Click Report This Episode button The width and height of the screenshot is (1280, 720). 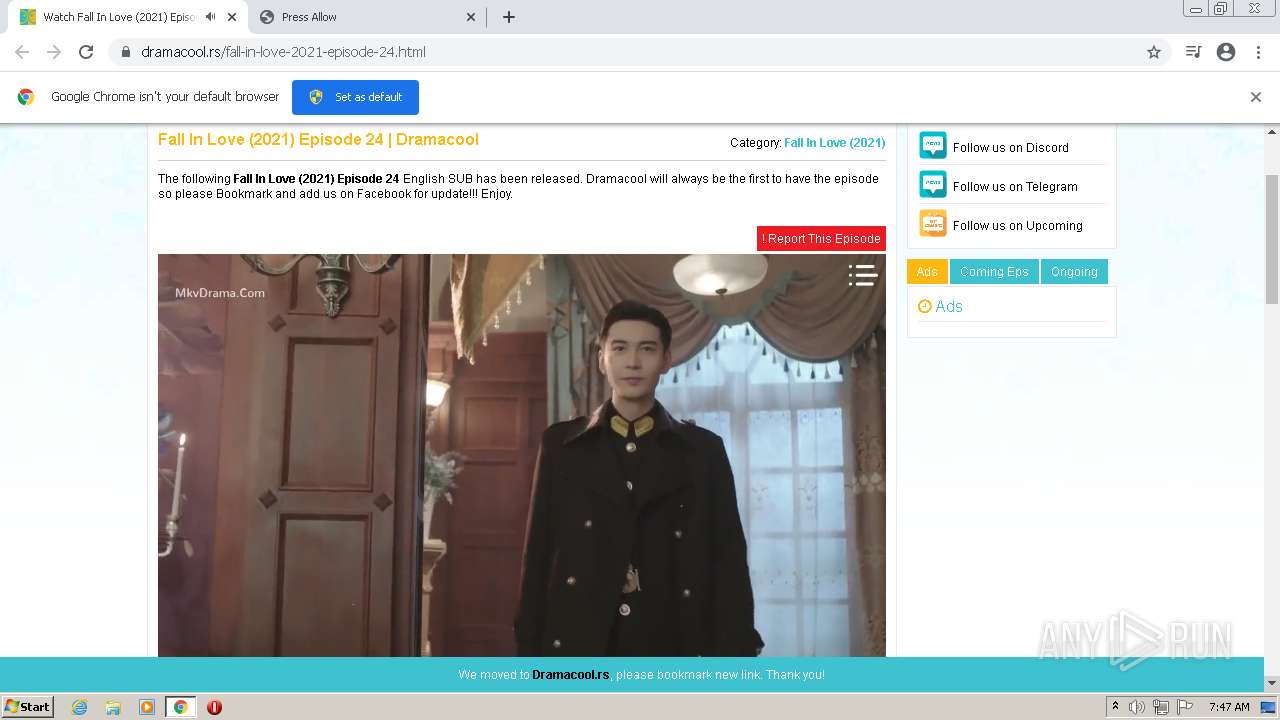click(821, 239)
